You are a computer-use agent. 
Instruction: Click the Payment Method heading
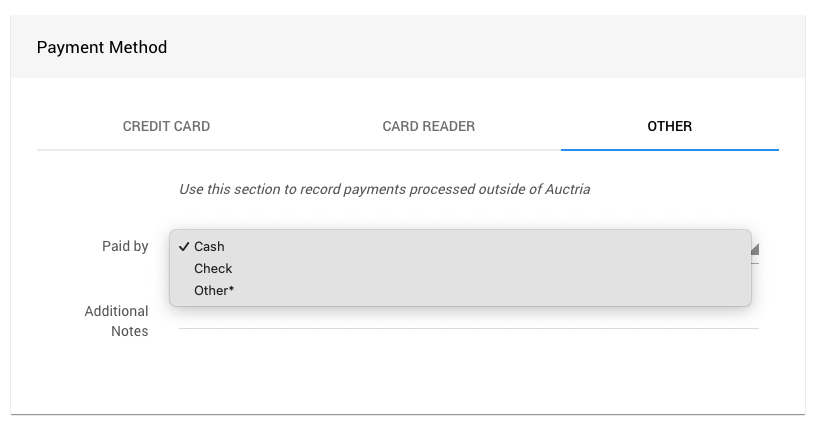click(x=102, y=47)
